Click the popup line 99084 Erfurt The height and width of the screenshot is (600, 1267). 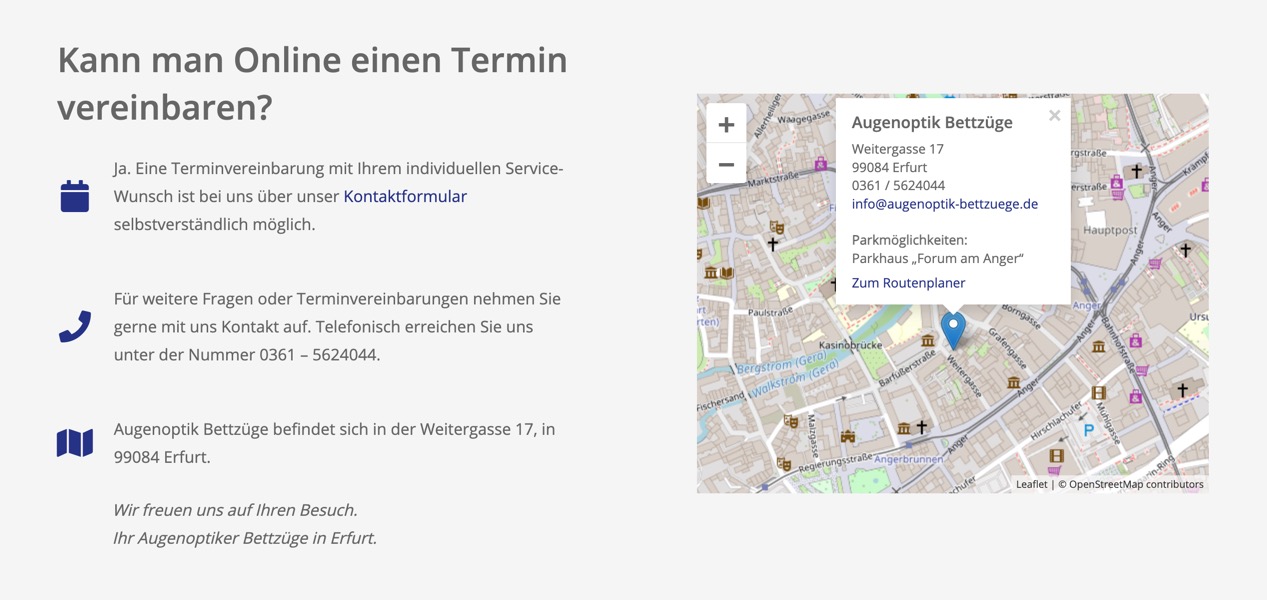tap(889, 167)
